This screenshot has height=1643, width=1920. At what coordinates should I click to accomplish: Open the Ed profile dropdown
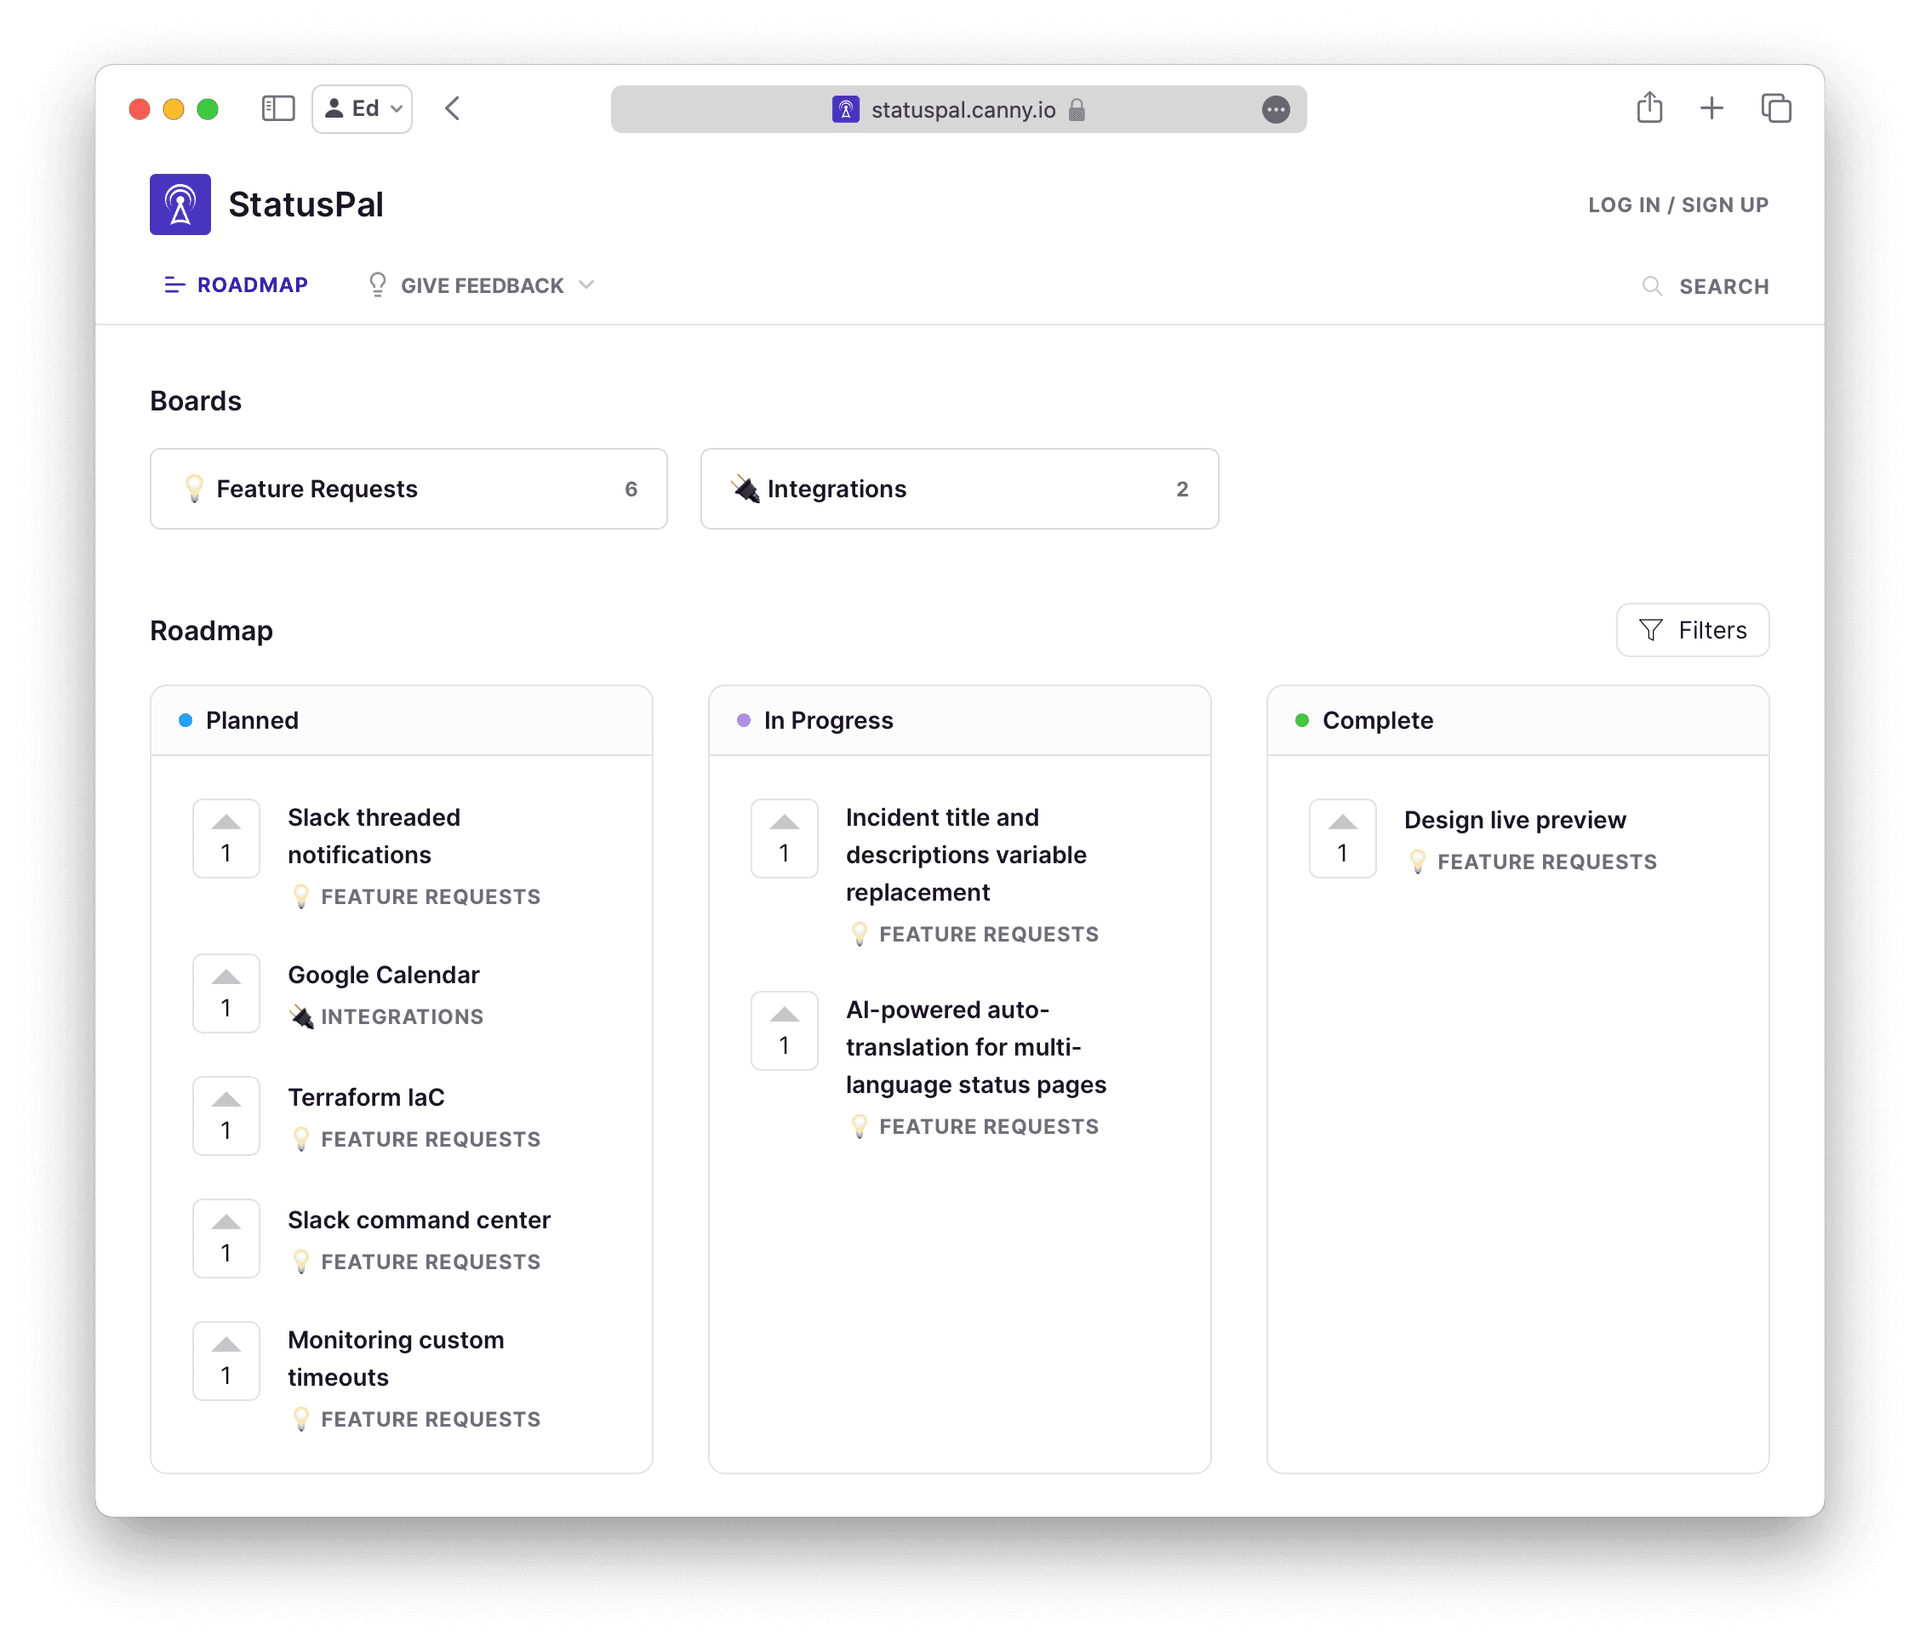361,108
